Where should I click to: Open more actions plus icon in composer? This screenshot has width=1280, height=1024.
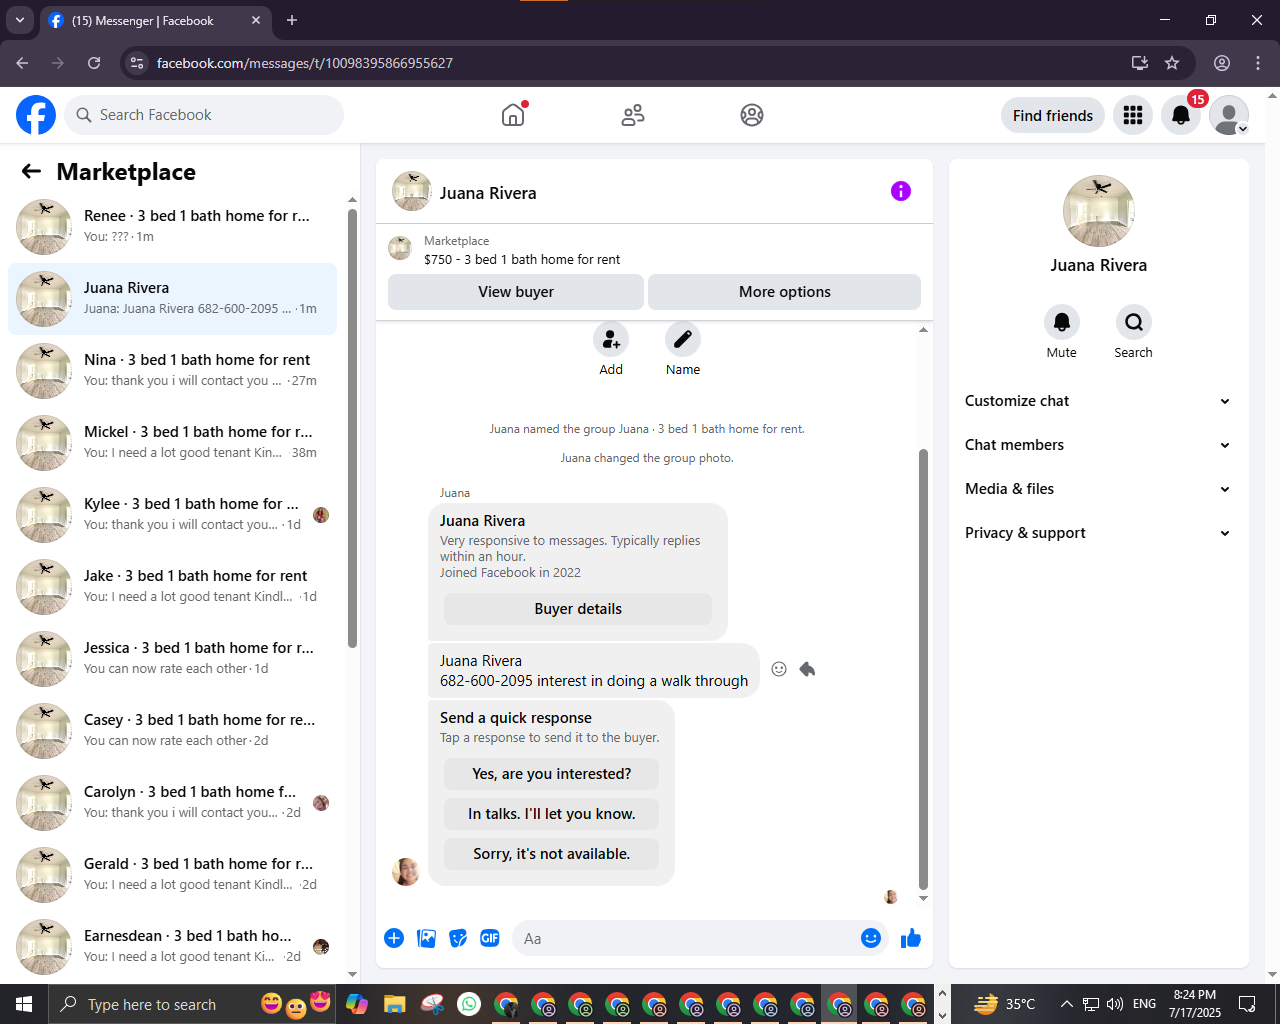[394, 938]
